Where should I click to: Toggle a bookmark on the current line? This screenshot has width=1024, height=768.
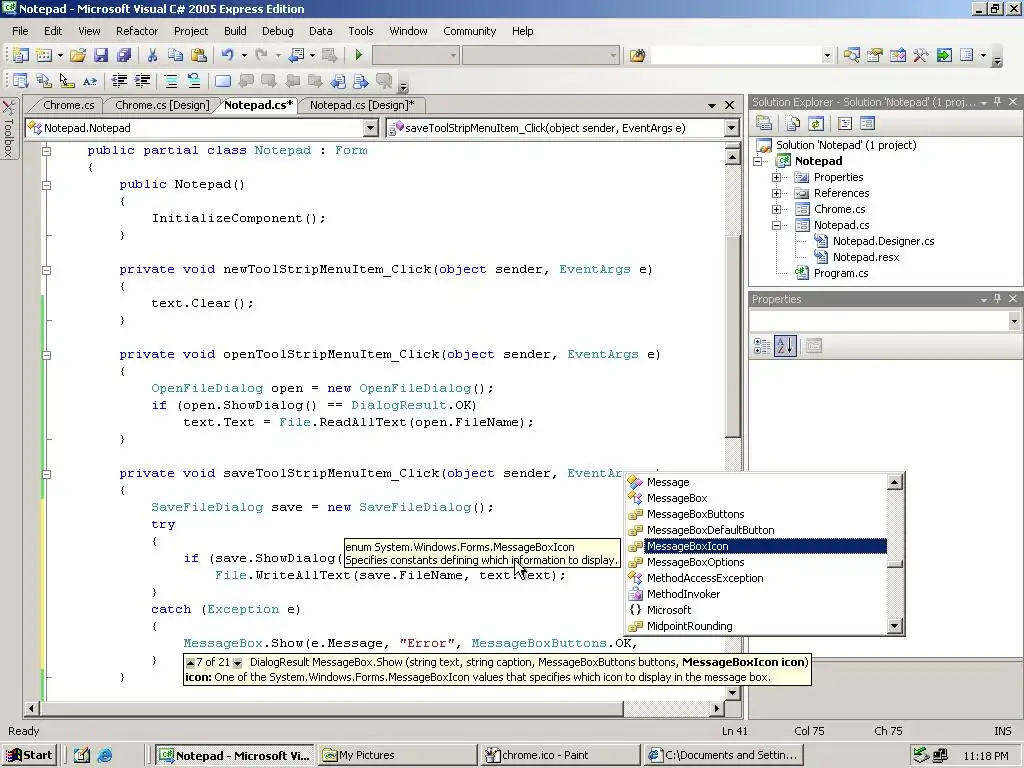pyautogui.click(x=223, y=81)
